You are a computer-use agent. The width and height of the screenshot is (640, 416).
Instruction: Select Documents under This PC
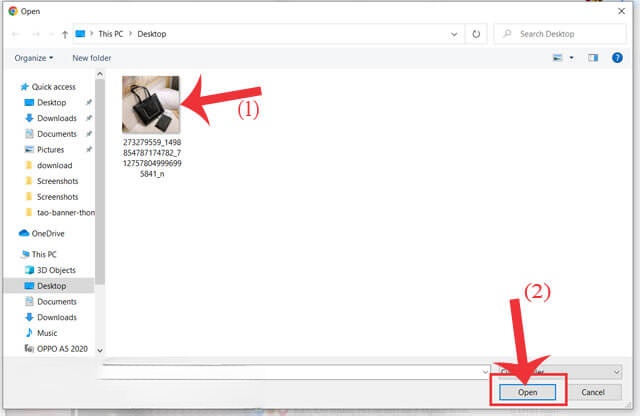coord(57,302)
